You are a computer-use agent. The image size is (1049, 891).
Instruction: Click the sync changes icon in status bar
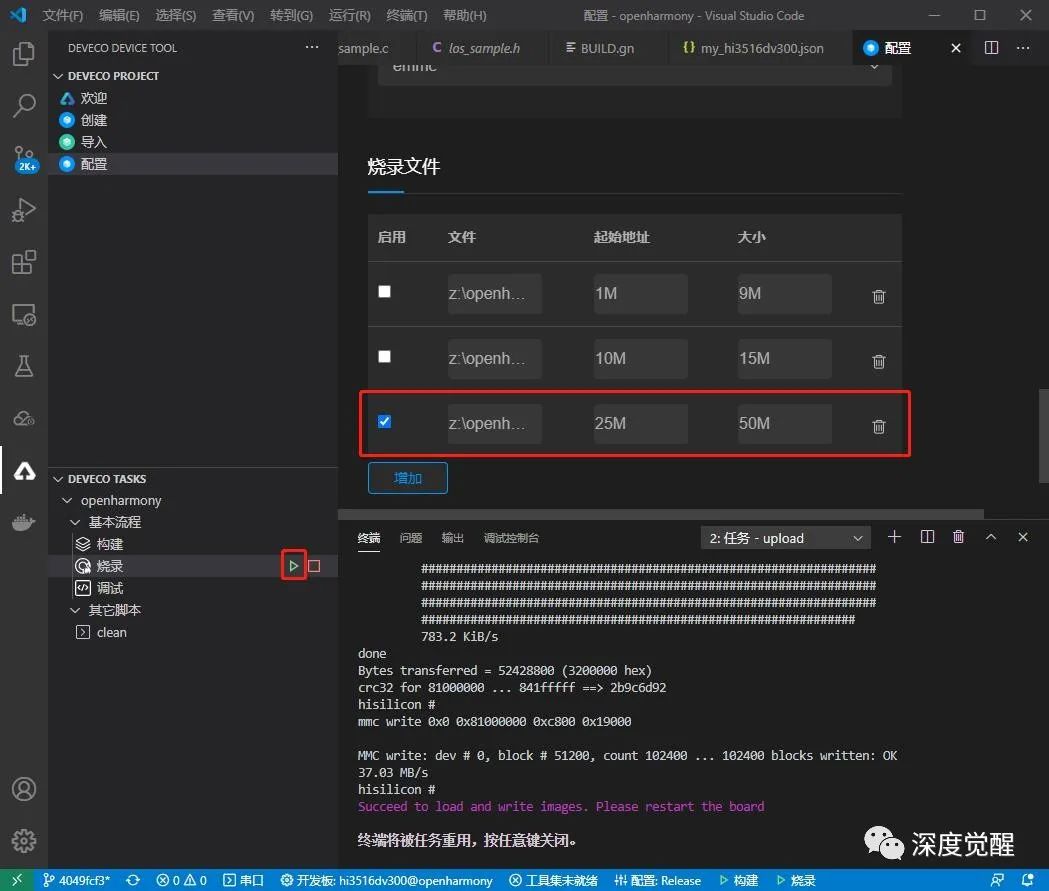(x=132, y=880)
